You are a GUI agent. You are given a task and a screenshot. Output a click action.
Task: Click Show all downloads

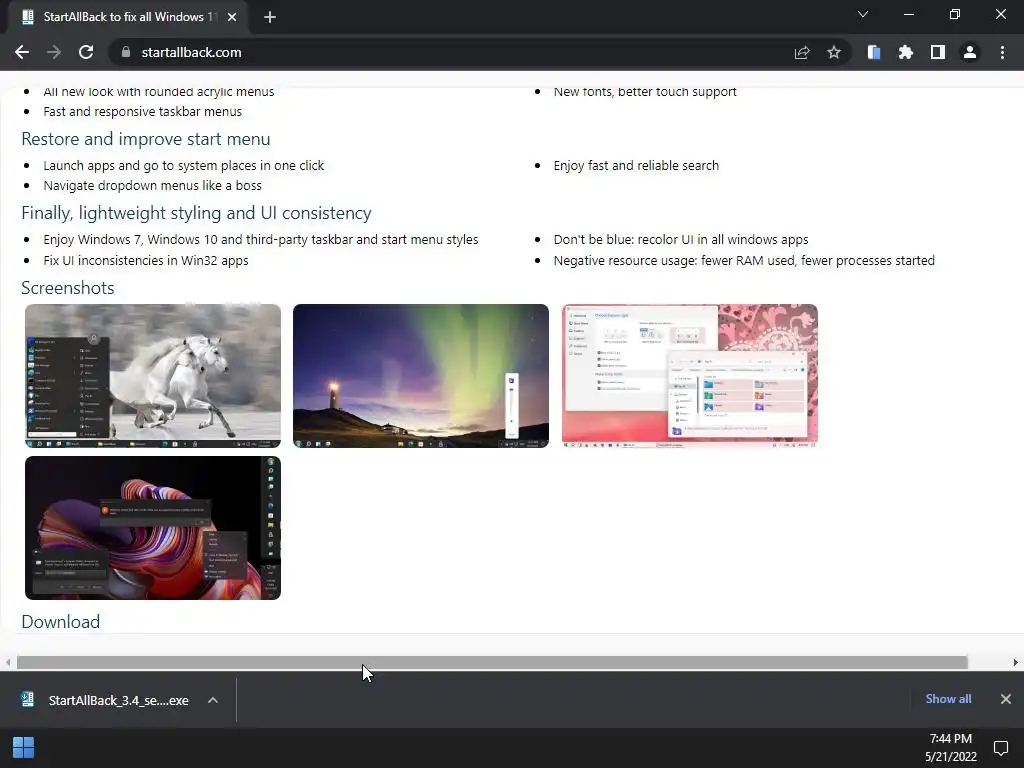click(948, 699)
